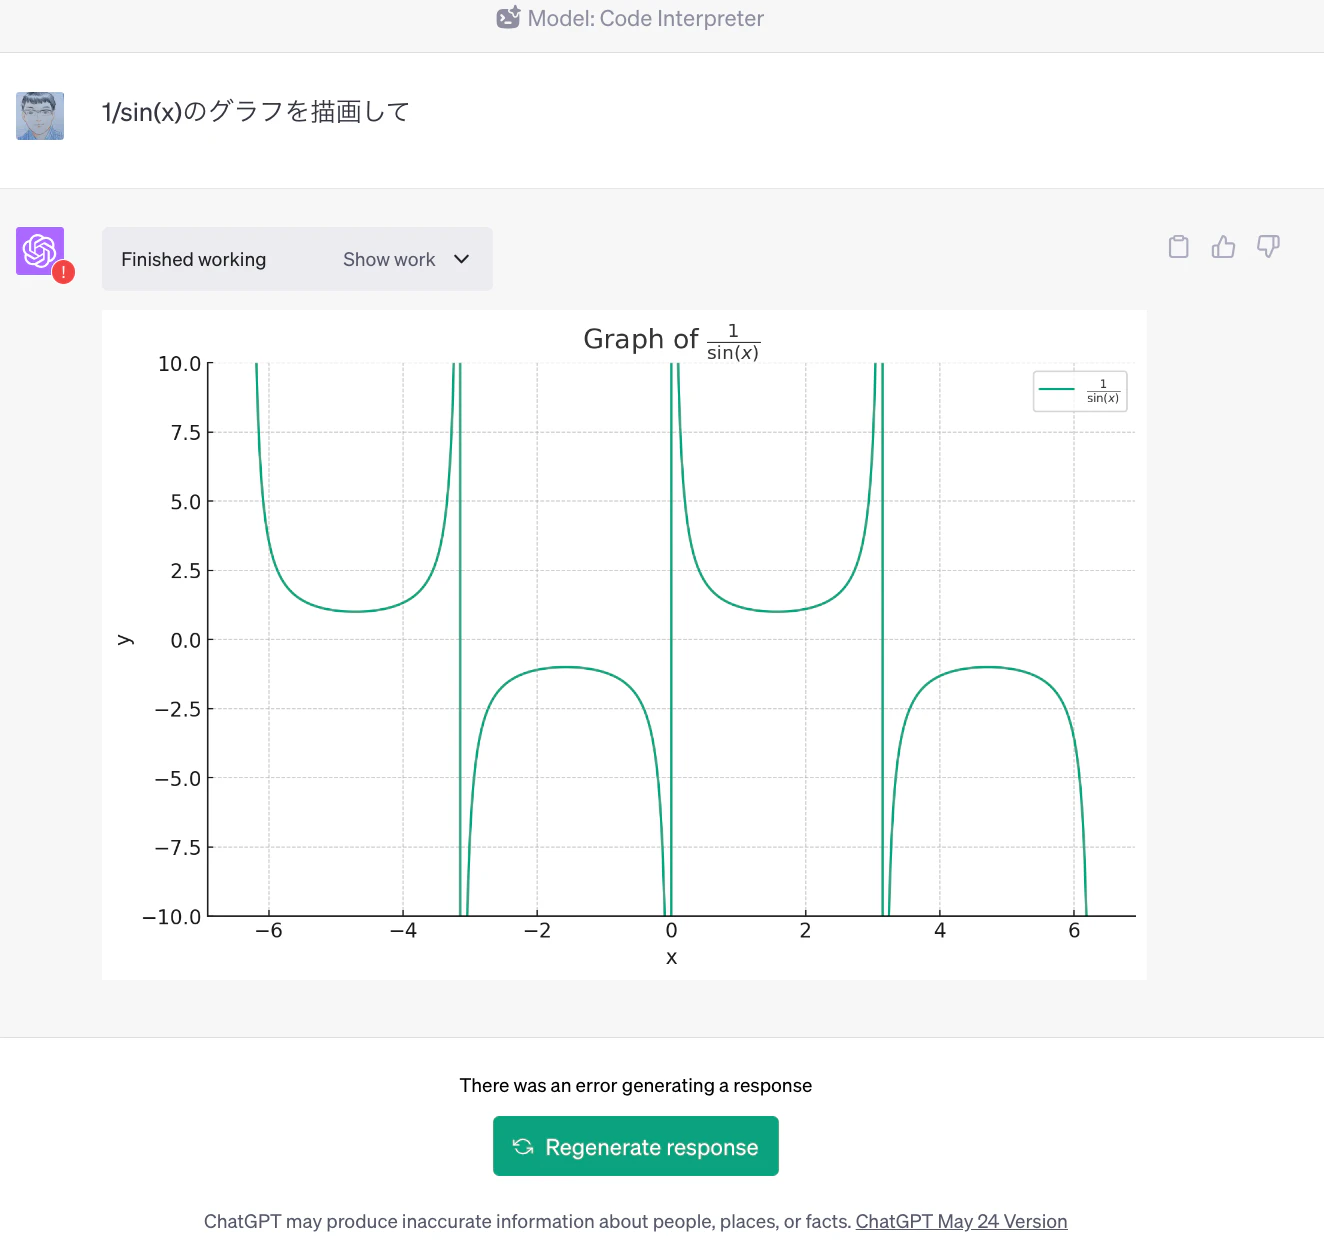Click the user prompt '1/sin(x)のグラフを描画して'
This screenshot has height=1240, width=1324.
[256, 111]
